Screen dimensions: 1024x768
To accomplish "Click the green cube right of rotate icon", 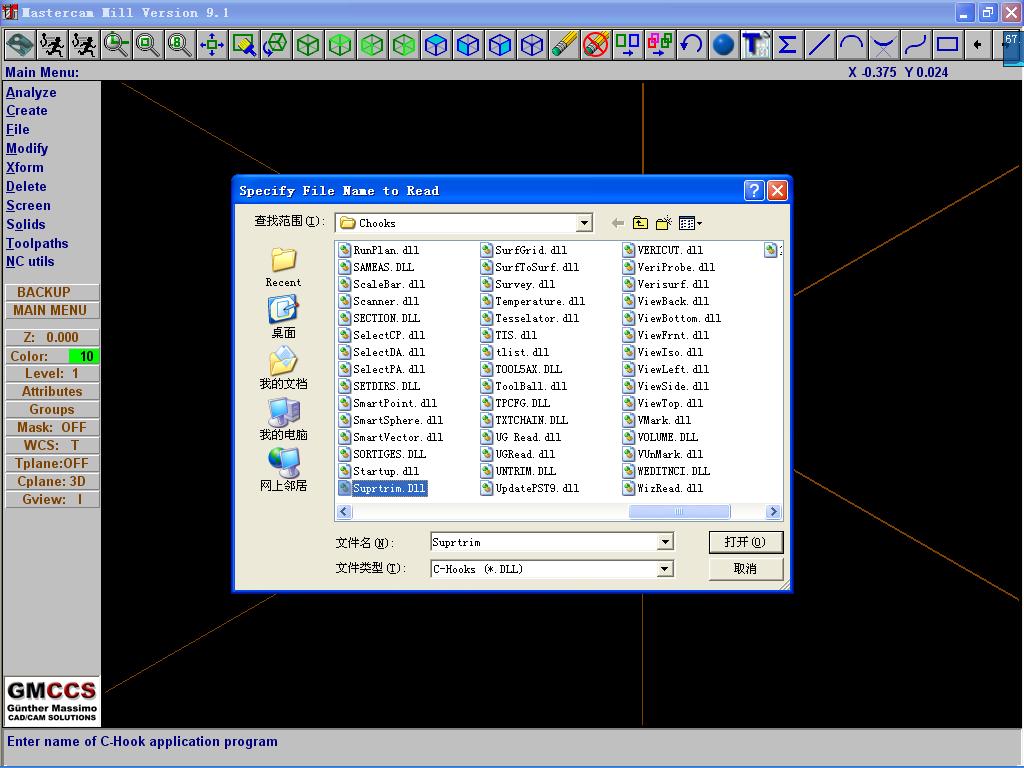I will 308,44.
